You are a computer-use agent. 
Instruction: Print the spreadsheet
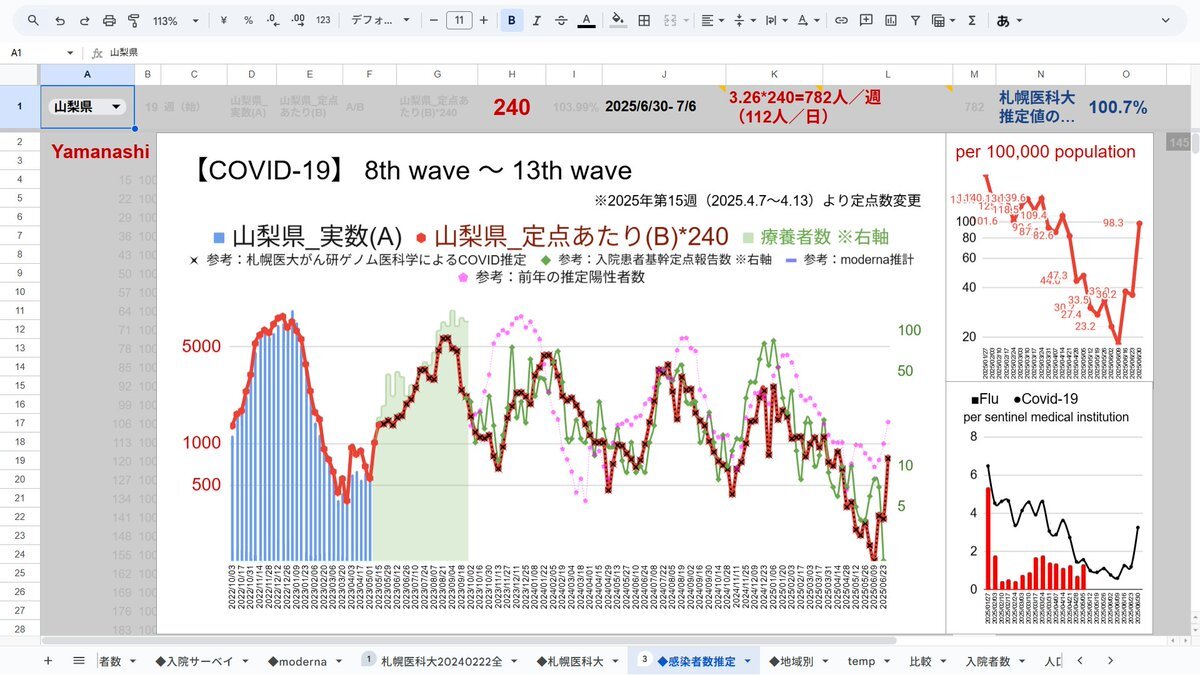(x=109, y=20)
